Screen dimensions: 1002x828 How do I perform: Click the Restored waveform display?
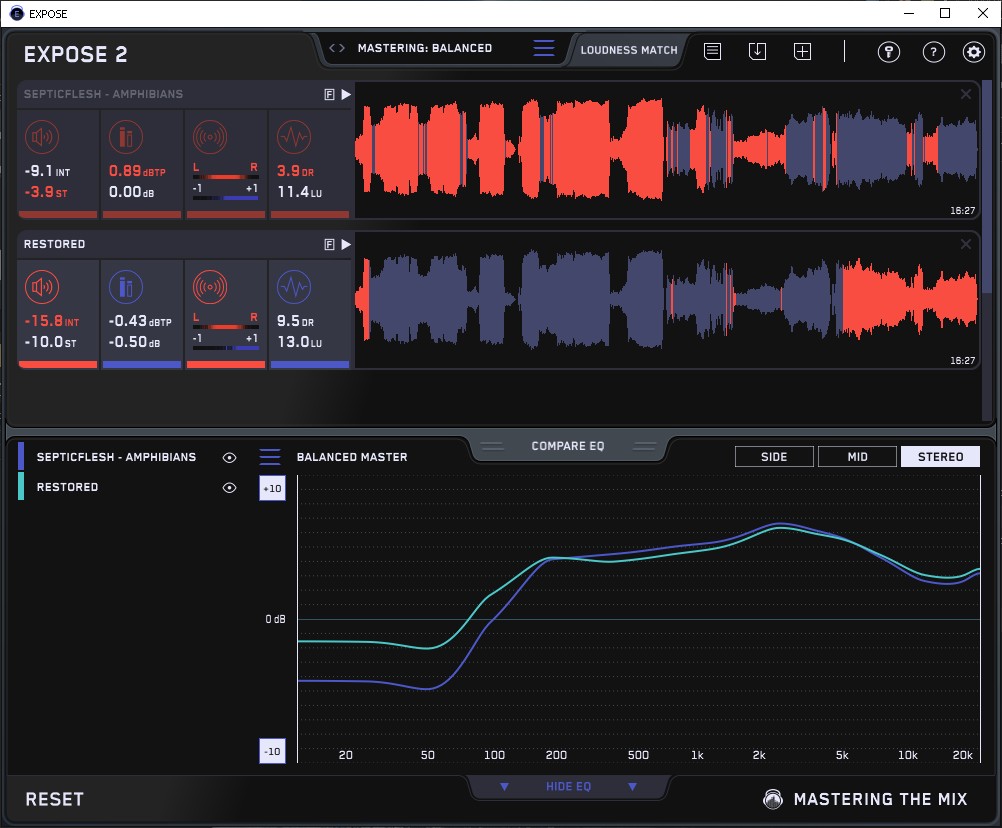[666, 301]
